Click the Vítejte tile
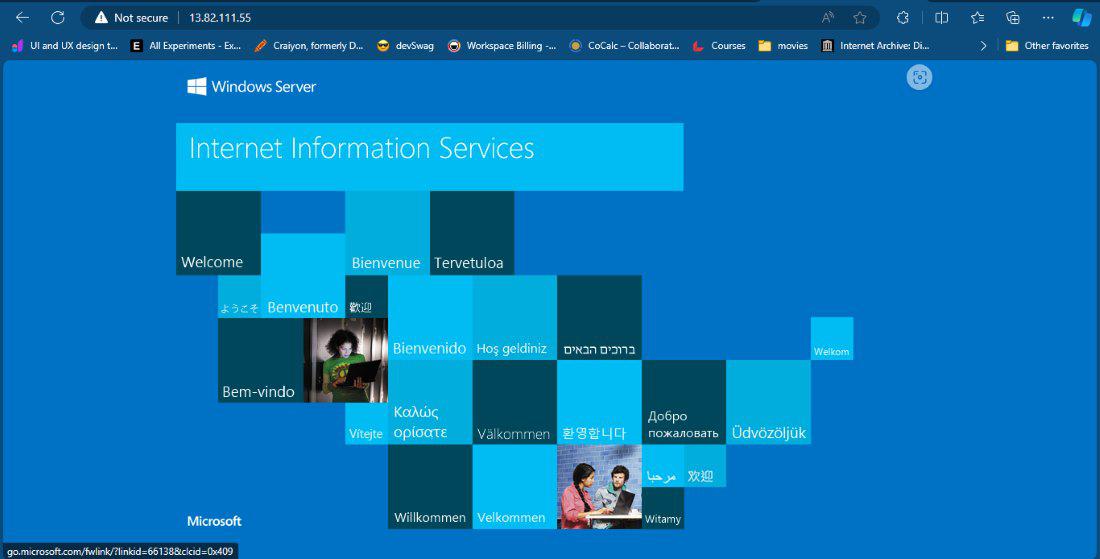Viewport: 1100px width, 559px height. [x=366, y=423]
